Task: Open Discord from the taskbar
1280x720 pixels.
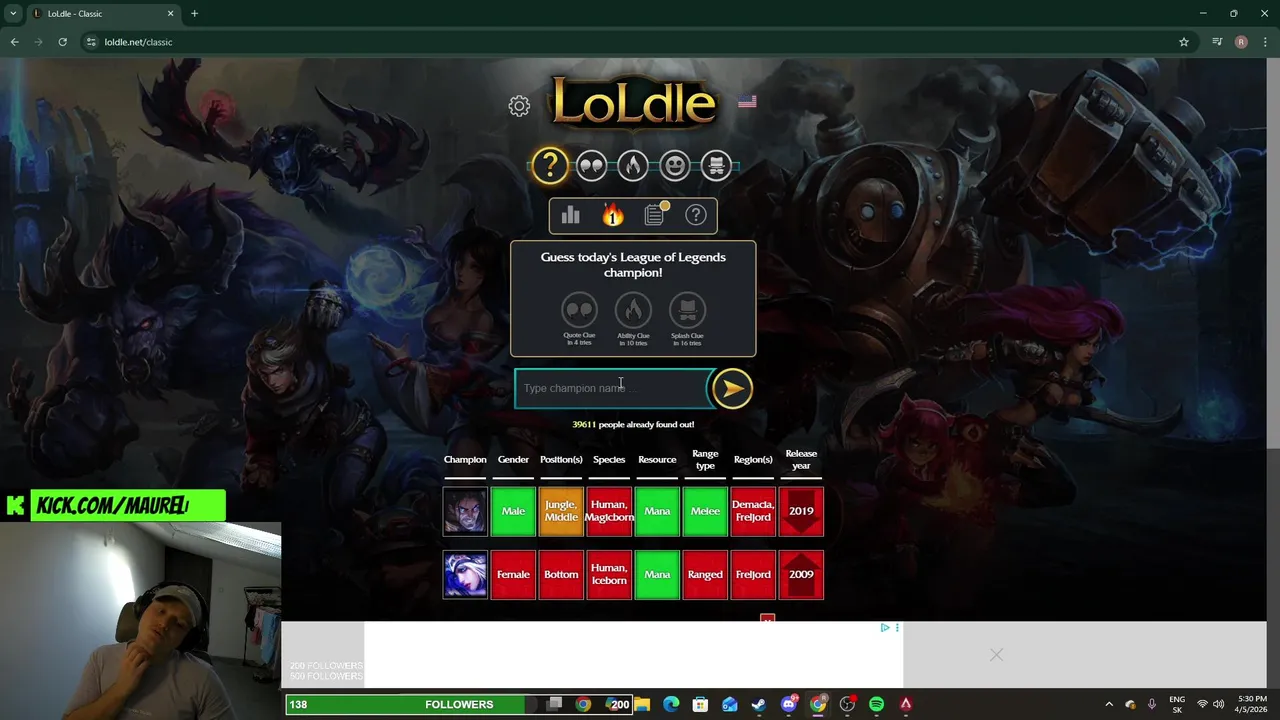Action: point(789,704)
